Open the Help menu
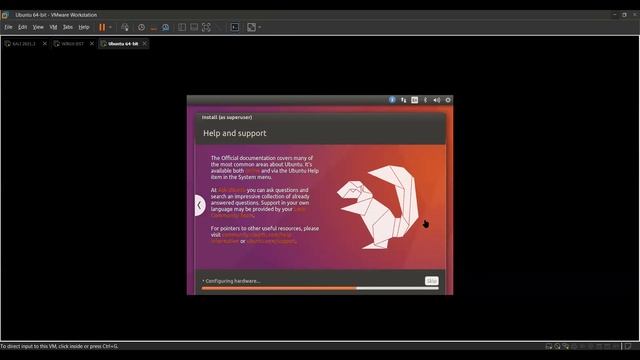Image resolution: width=640 pixels, height=360 pixels. click(84, 27)
